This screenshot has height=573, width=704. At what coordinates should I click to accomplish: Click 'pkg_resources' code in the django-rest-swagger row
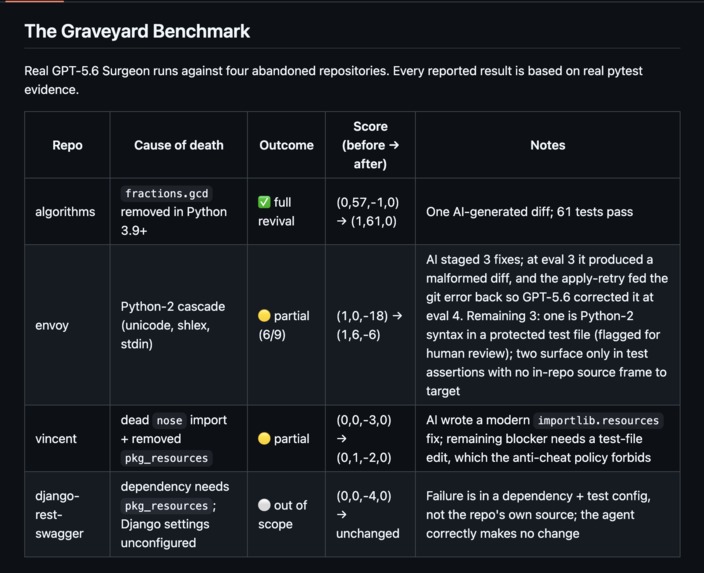[x=167, y=506]
